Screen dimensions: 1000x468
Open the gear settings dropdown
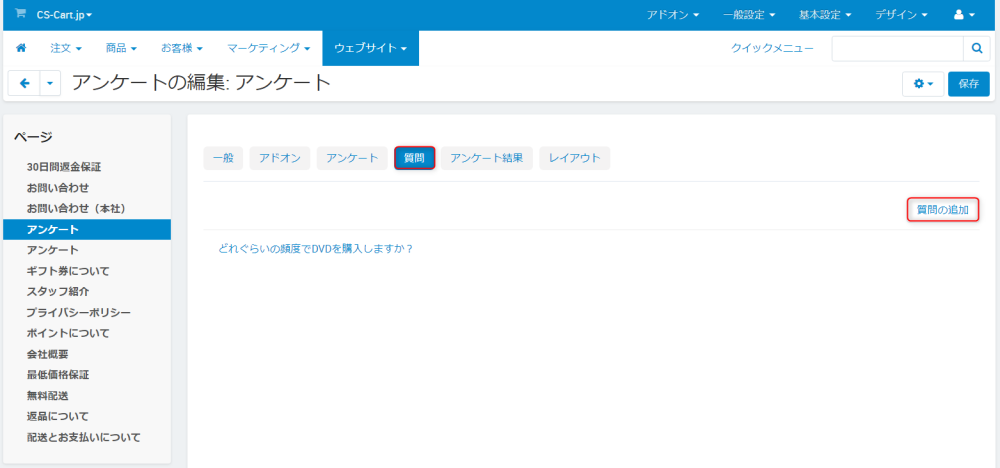923,84
